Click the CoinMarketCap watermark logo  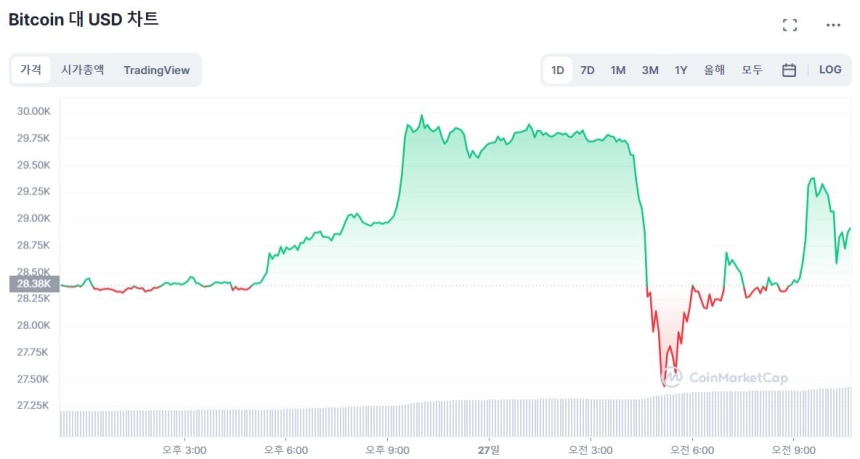[725, 377]
